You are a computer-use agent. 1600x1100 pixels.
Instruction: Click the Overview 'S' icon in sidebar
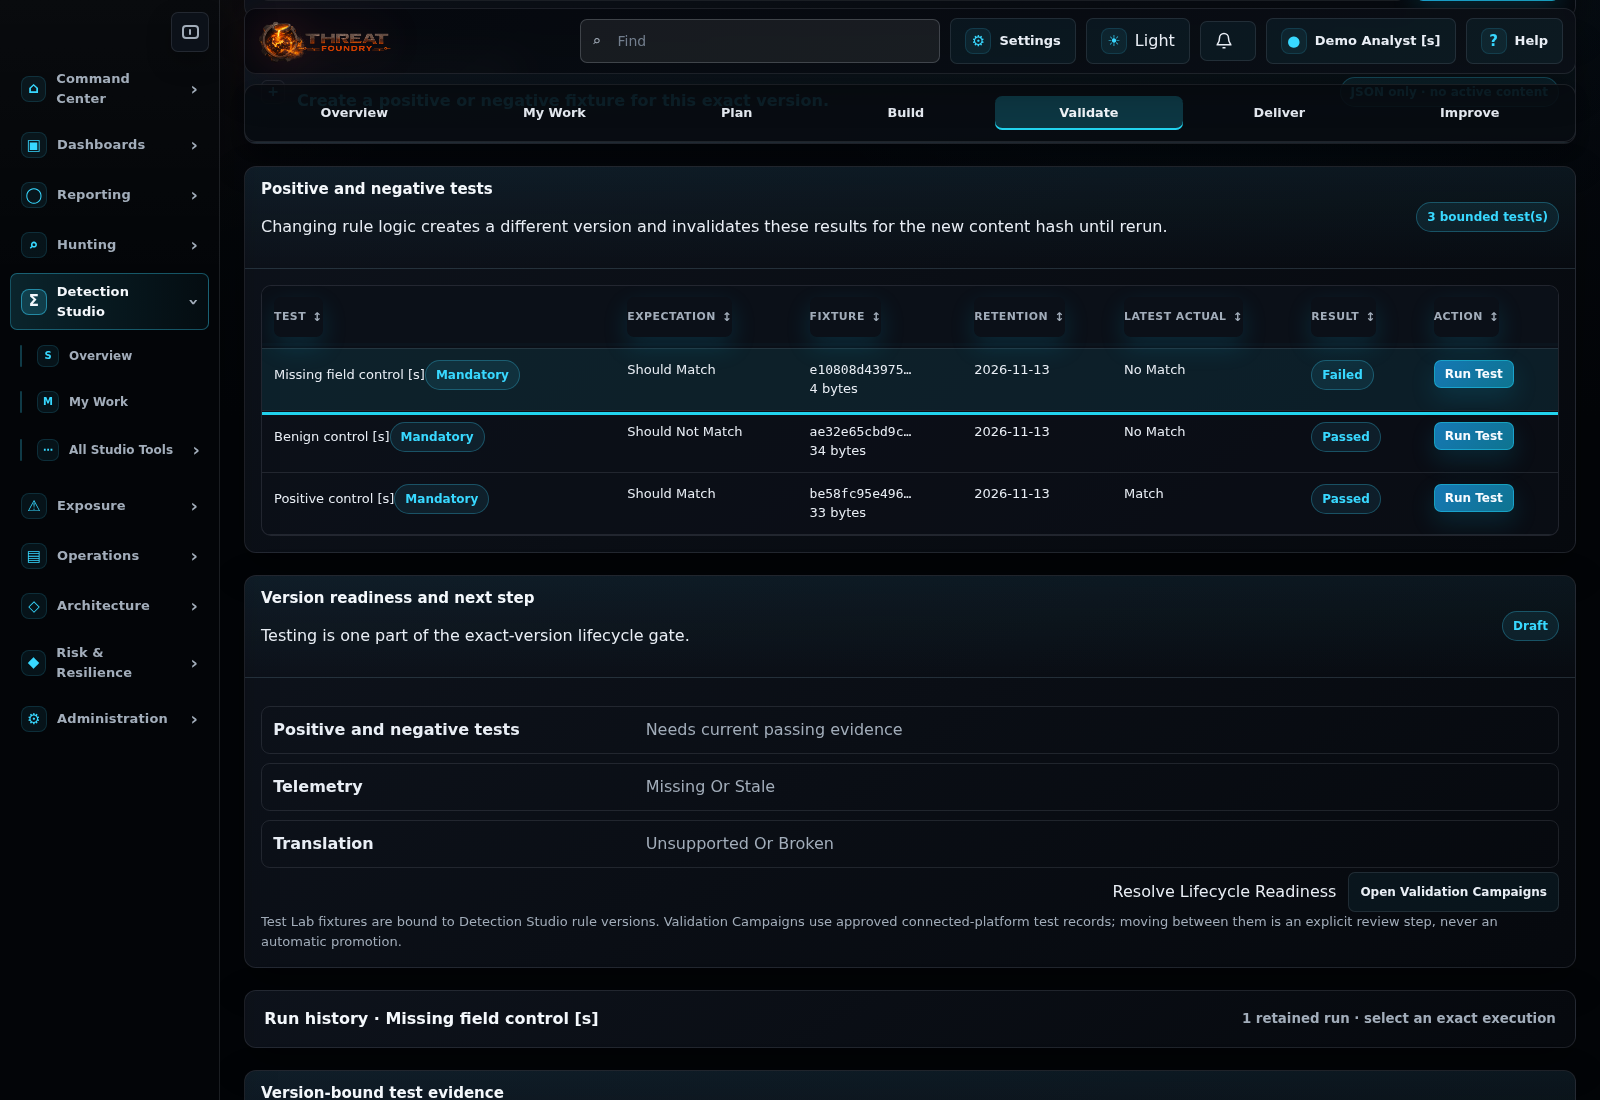pos(48,356)
